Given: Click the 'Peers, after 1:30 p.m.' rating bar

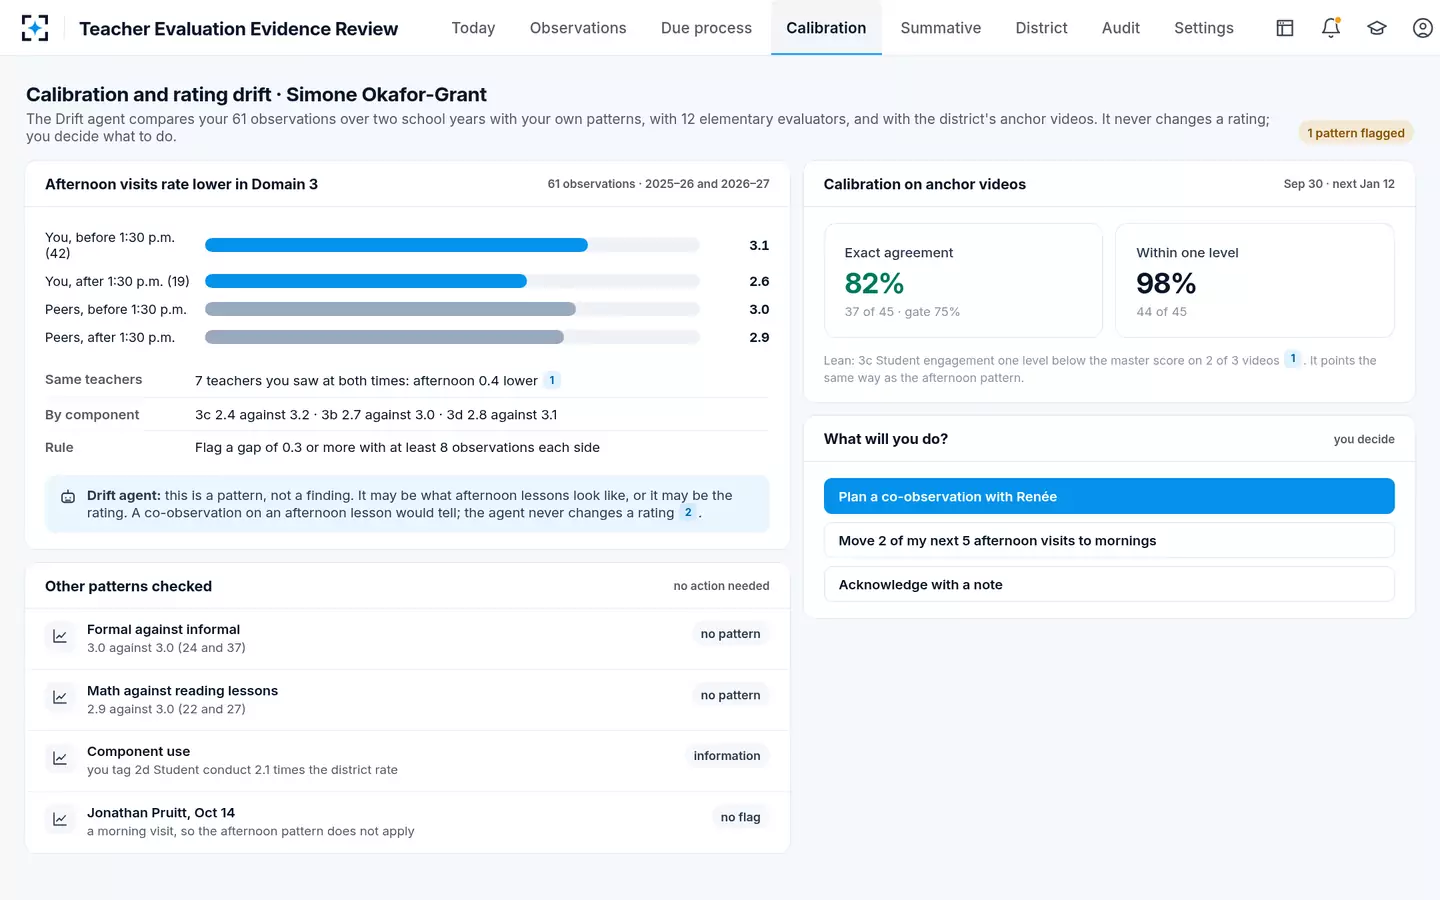Looking at the screenshot, I should coord(452,337).
